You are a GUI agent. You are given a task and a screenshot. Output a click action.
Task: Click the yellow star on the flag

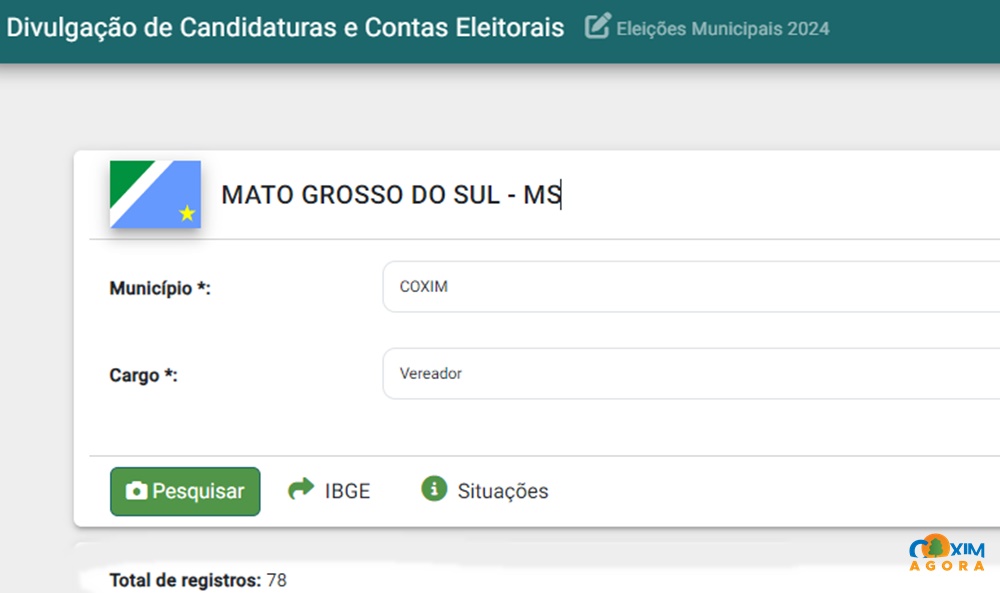[187, 213]
